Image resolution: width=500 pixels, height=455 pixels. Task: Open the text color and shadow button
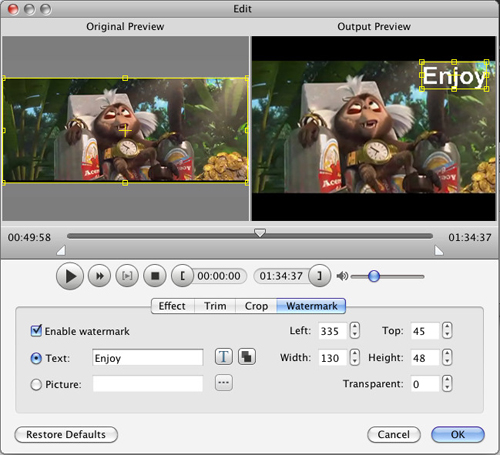pos(247,357)
